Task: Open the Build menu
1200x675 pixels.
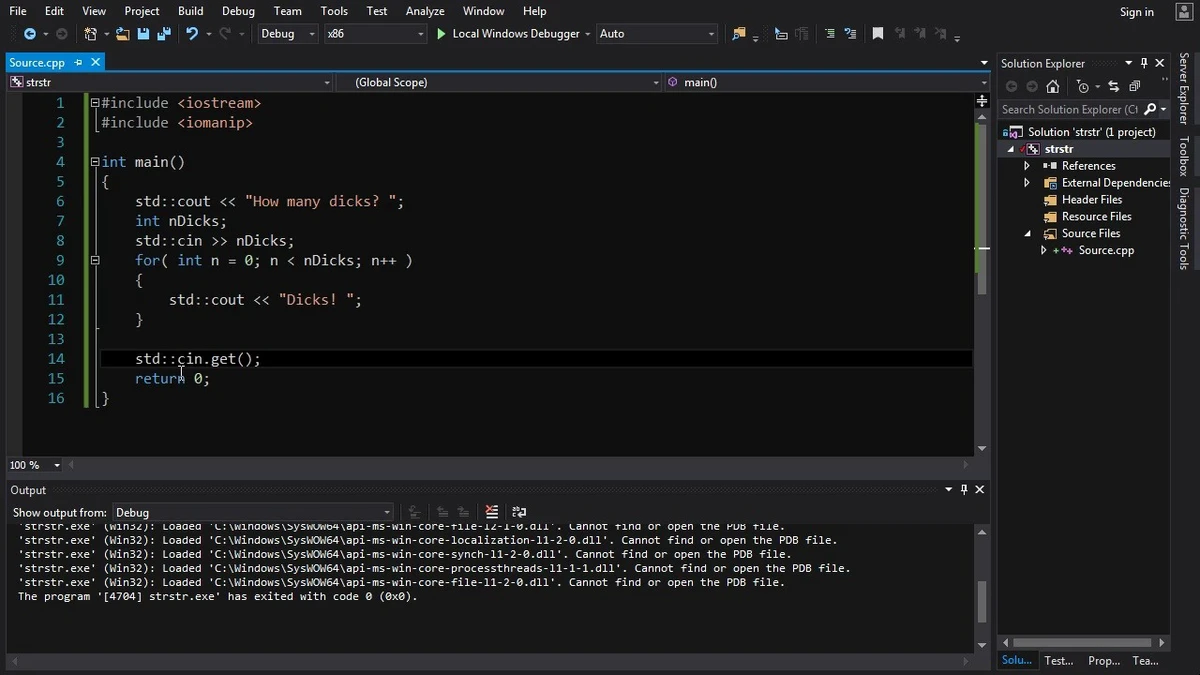Action: point(190,11)
